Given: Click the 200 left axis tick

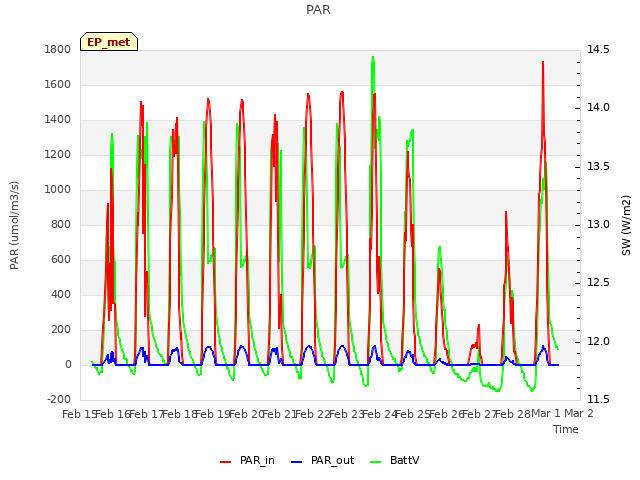Looking at the screenshot, I should [x=61, y=330].
